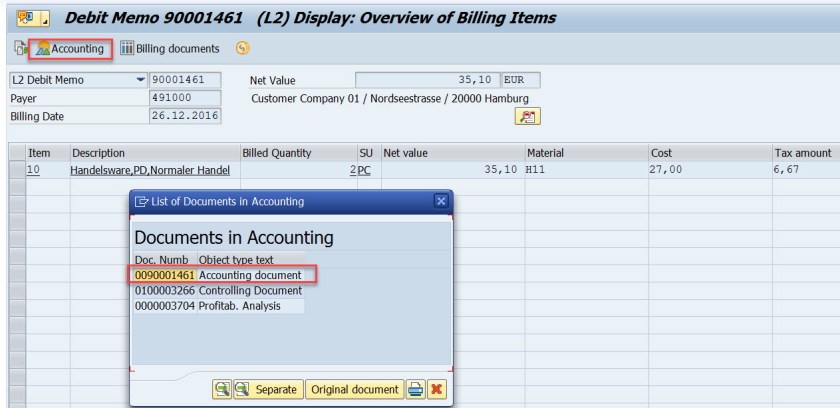Click the Accounting toolbar button
Screen dimensions: 840x408
(x=70, y=49)
